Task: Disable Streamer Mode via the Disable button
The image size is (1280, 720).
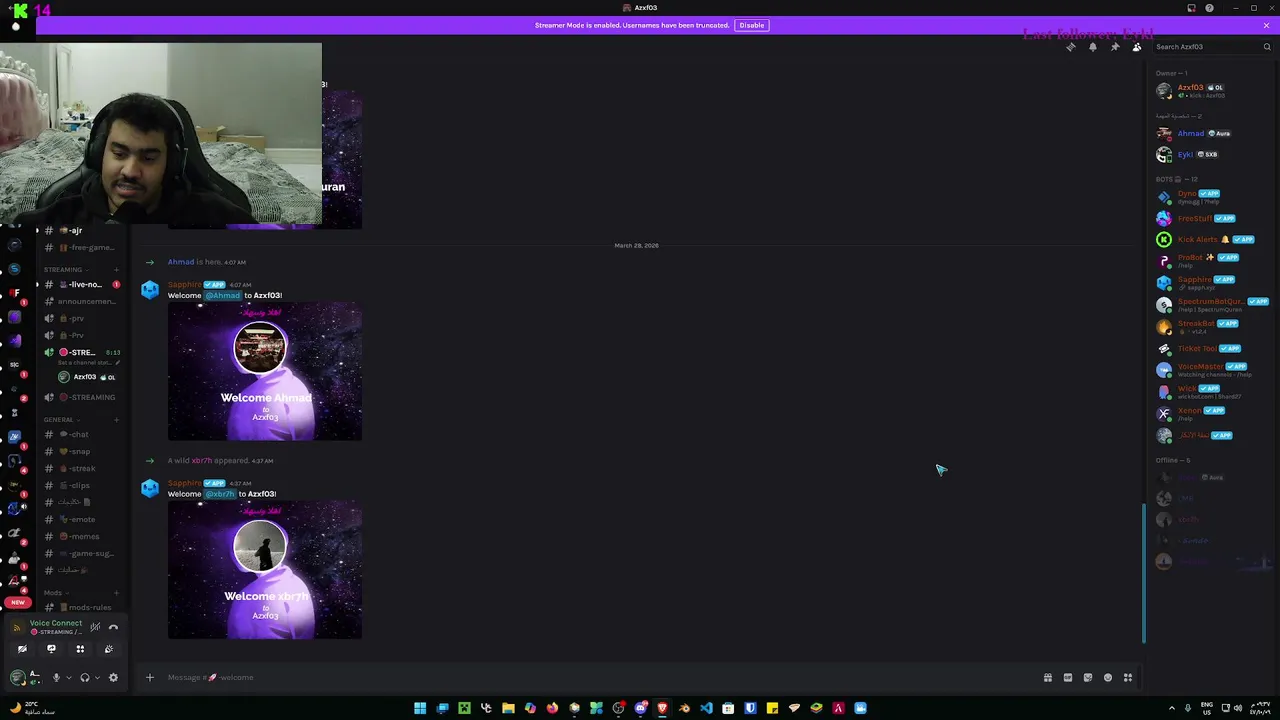Action: point(751,25)
